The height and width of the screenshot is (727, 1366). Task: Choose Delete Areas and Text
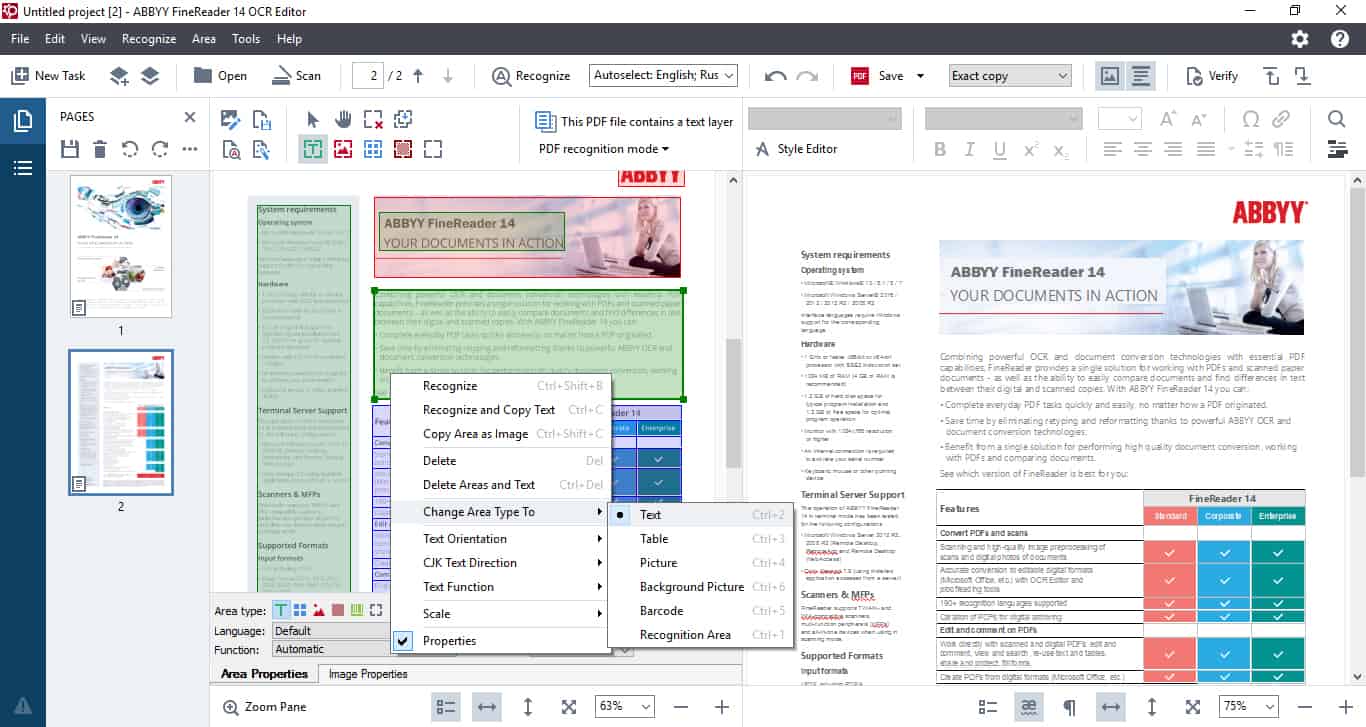click(502, 485)
